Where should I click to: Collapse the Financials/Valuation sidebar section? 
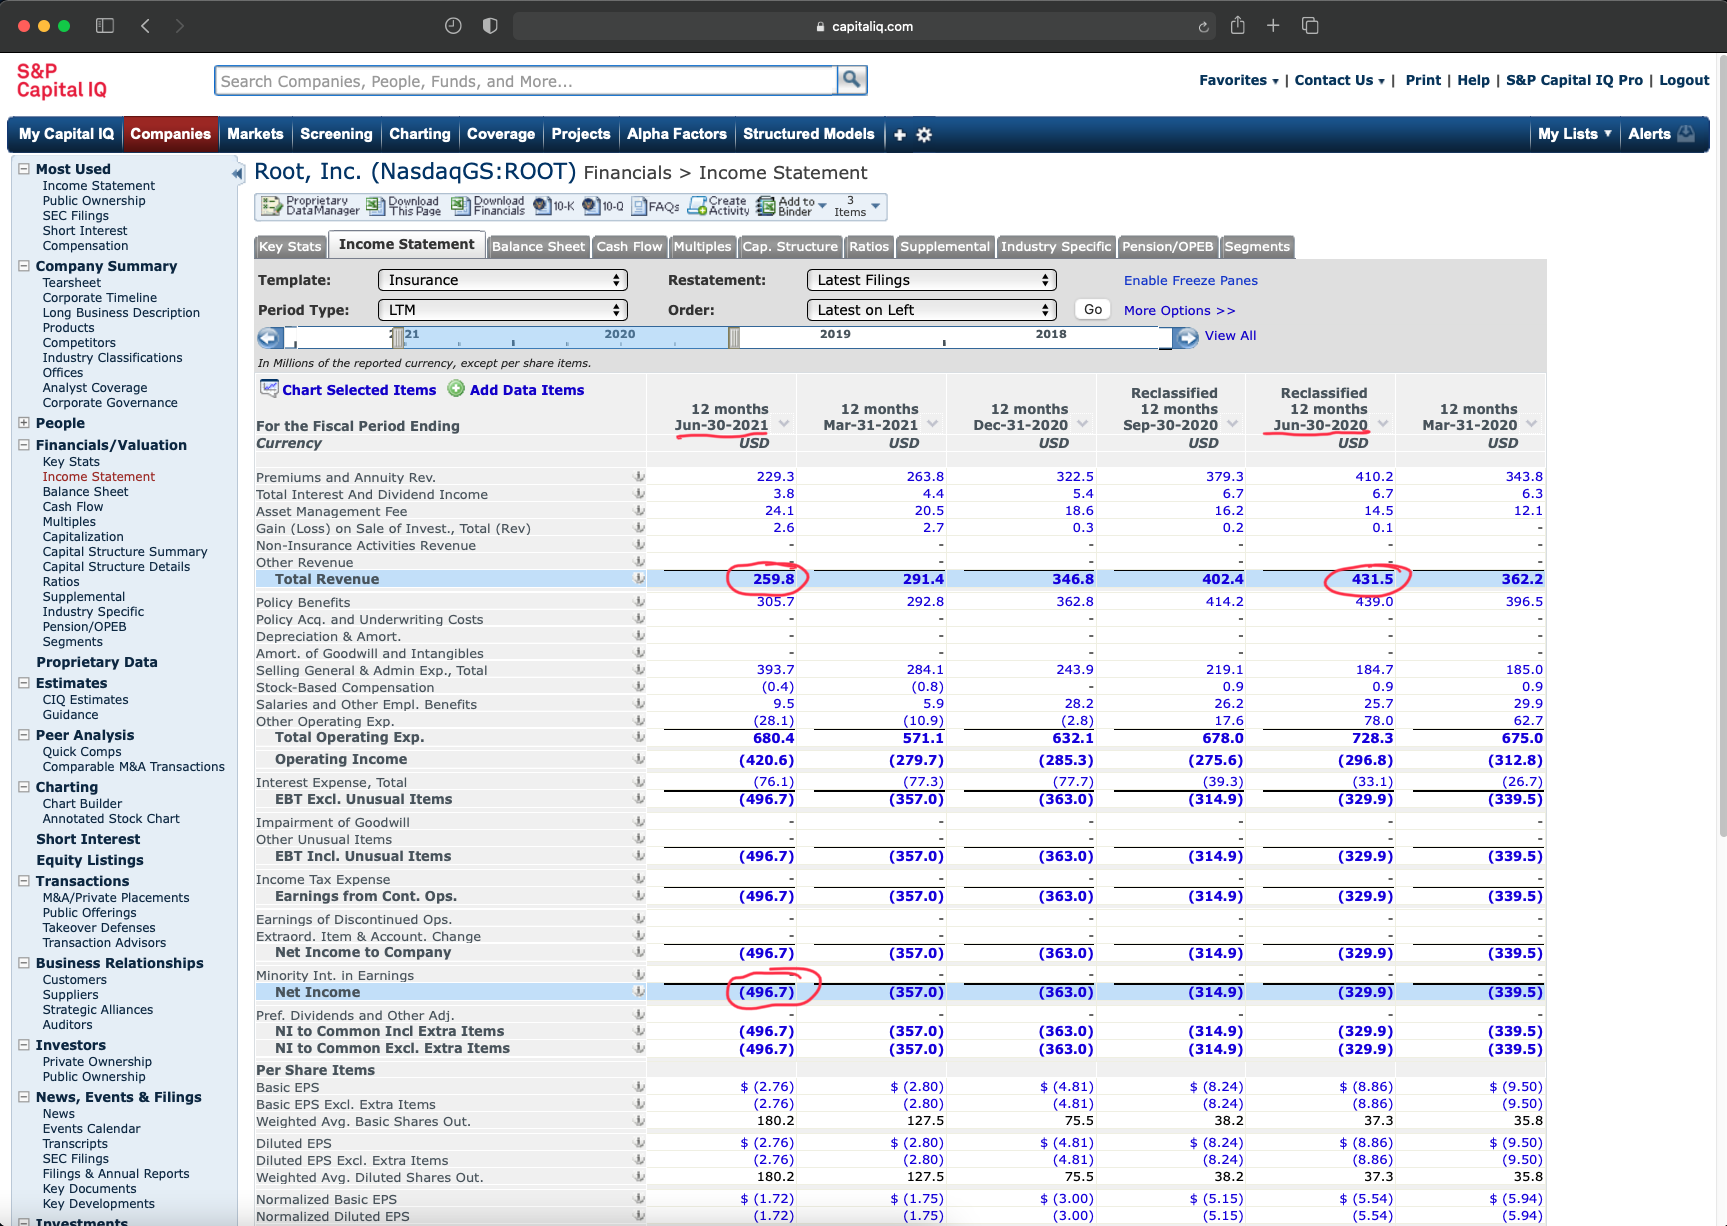[x=23, y=445]
